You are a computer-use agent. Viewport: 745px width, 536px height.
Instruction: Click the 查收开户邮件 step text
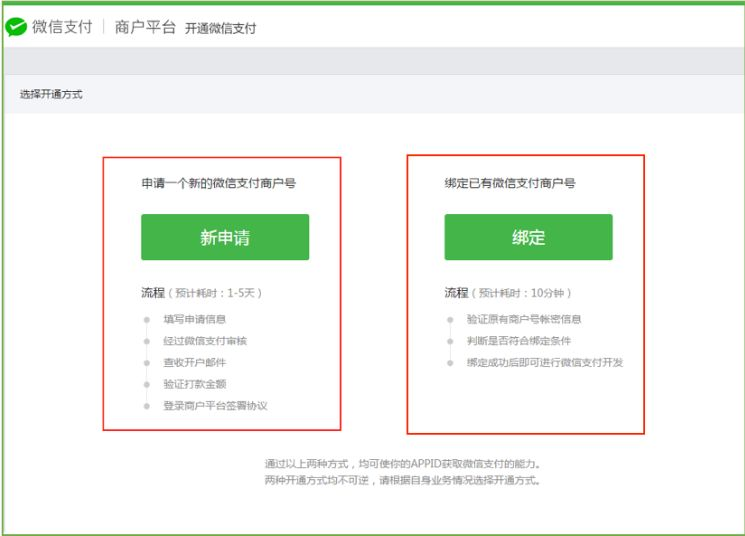point(194,363)
